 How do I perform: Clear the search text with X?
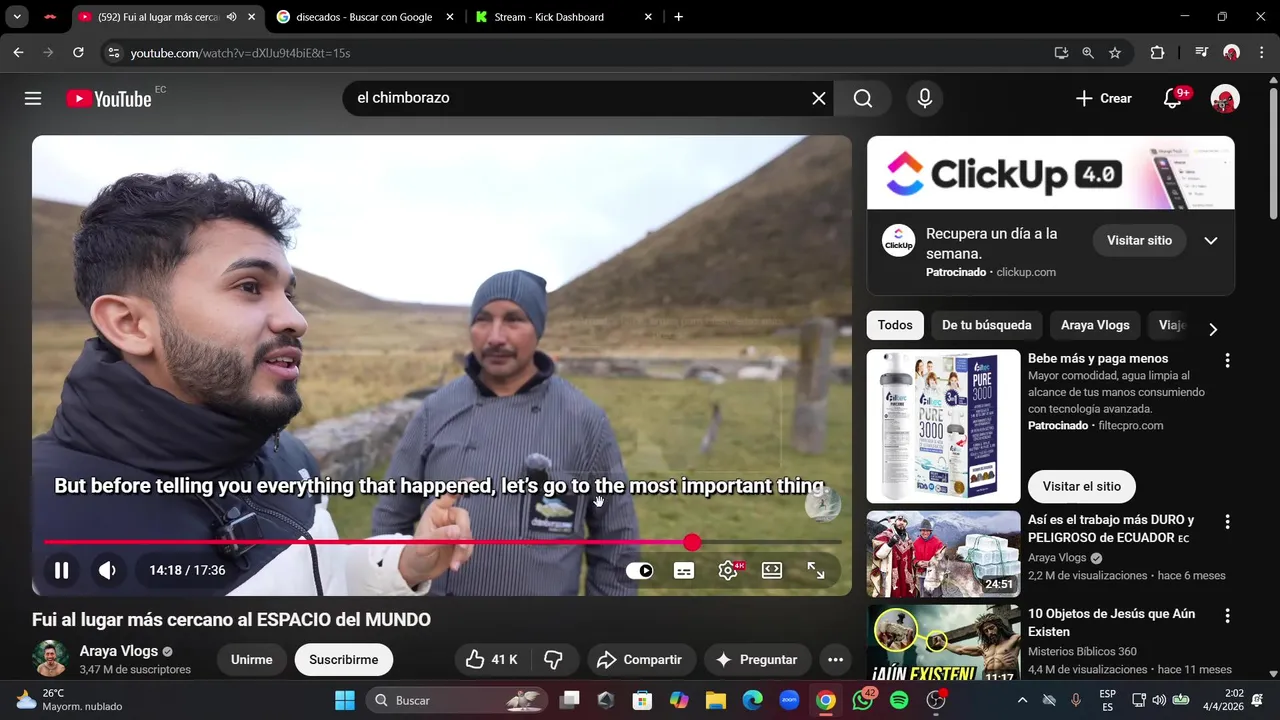[819, 98]
